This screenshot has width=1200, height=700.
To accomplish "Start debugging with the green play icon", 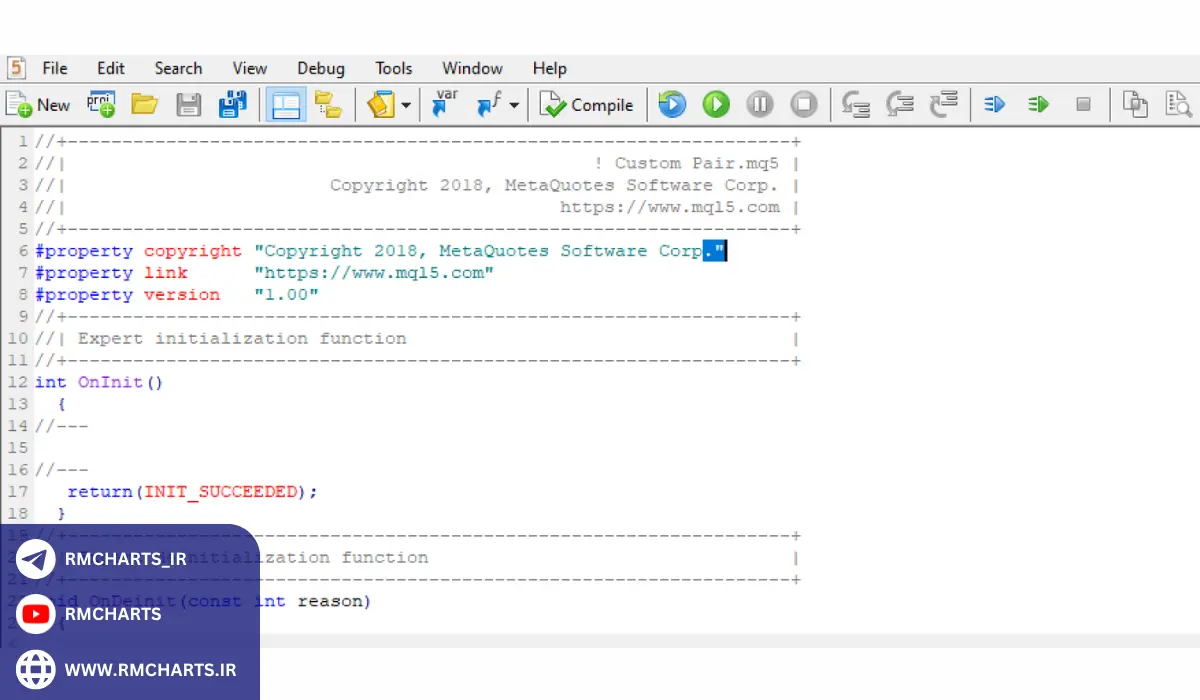I will coord(716,104).
